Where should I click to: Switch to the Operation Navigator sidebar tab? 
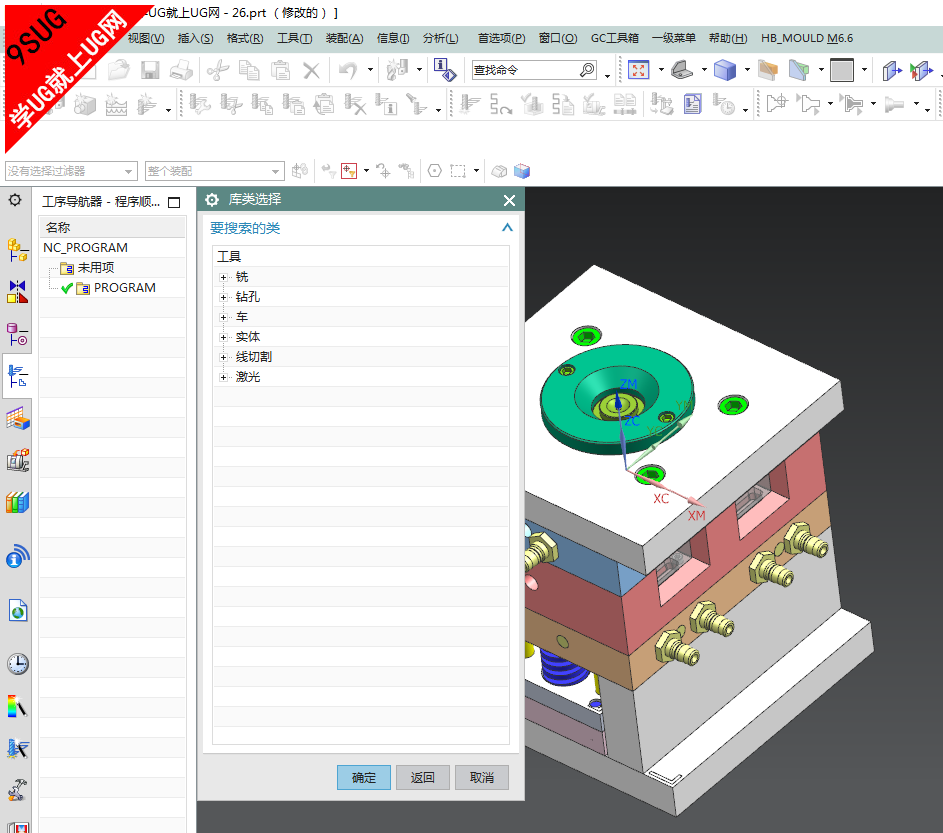[x=17, y=376]
